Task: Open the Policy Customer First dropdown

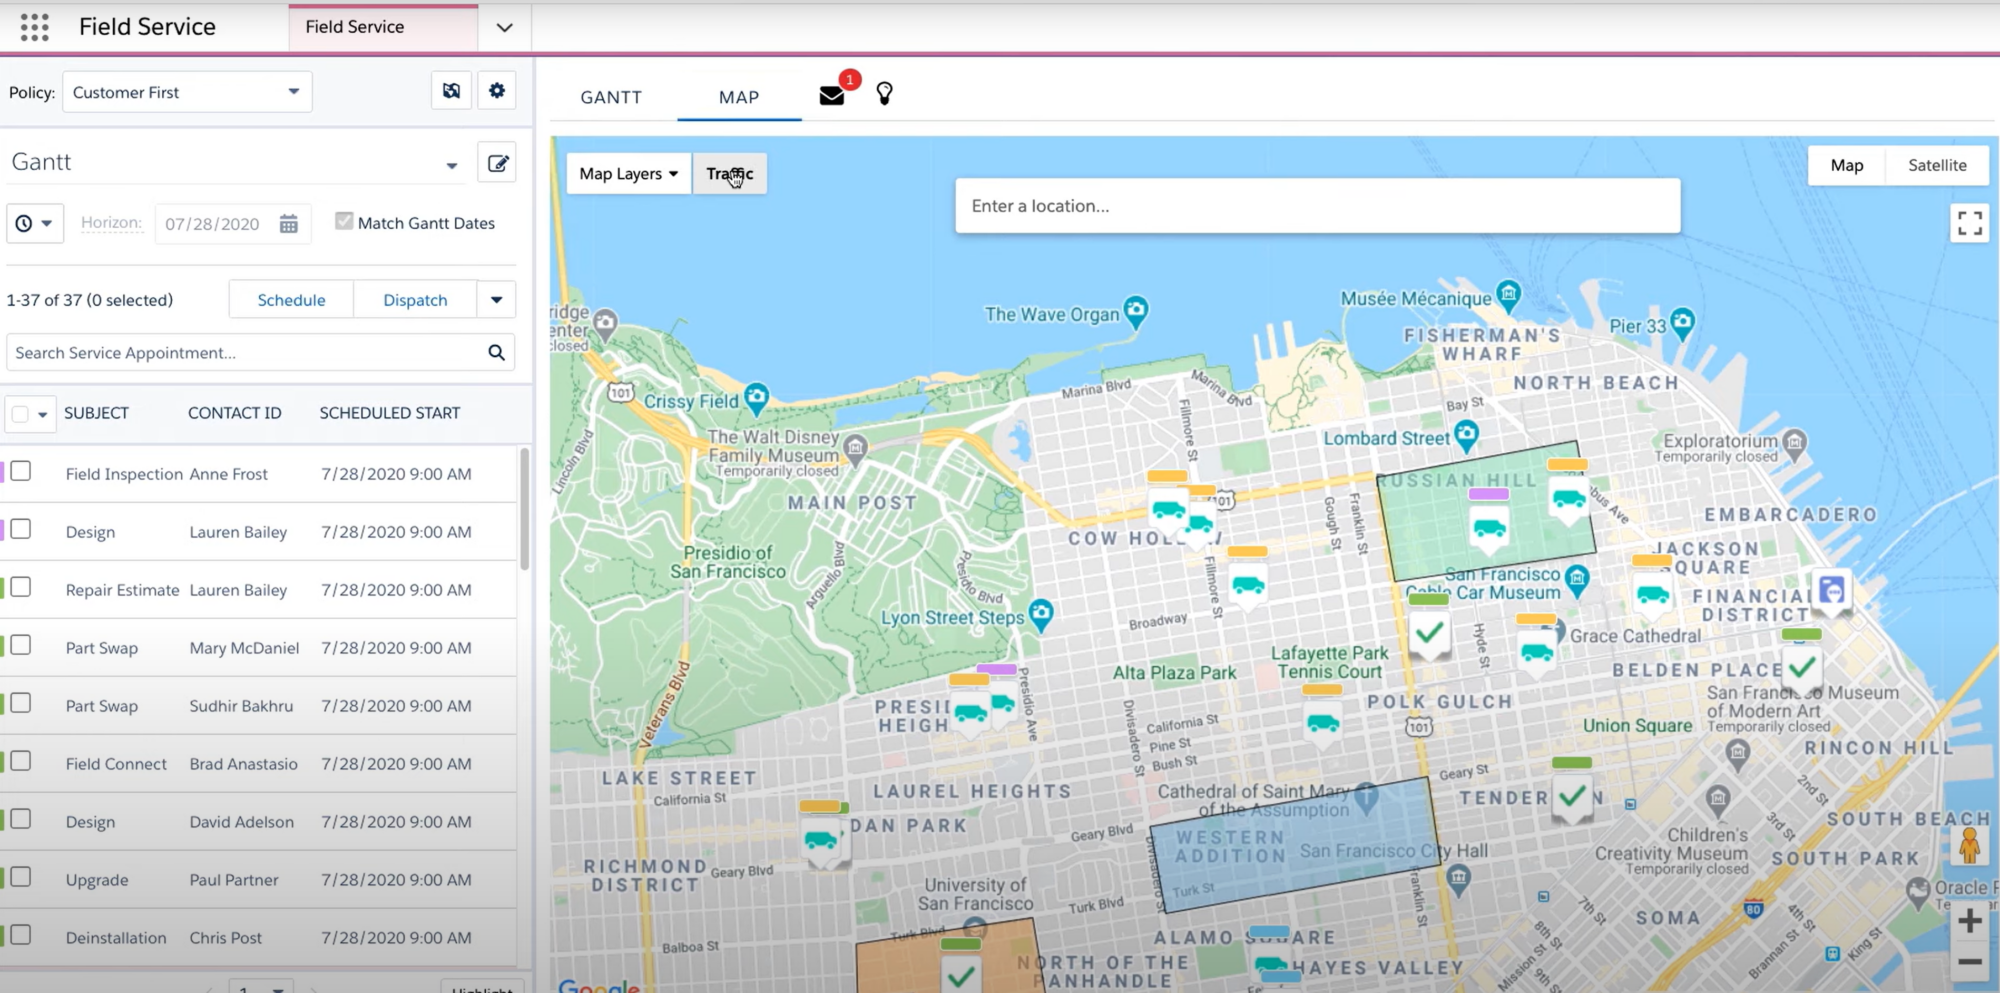Action: [187, 92]
